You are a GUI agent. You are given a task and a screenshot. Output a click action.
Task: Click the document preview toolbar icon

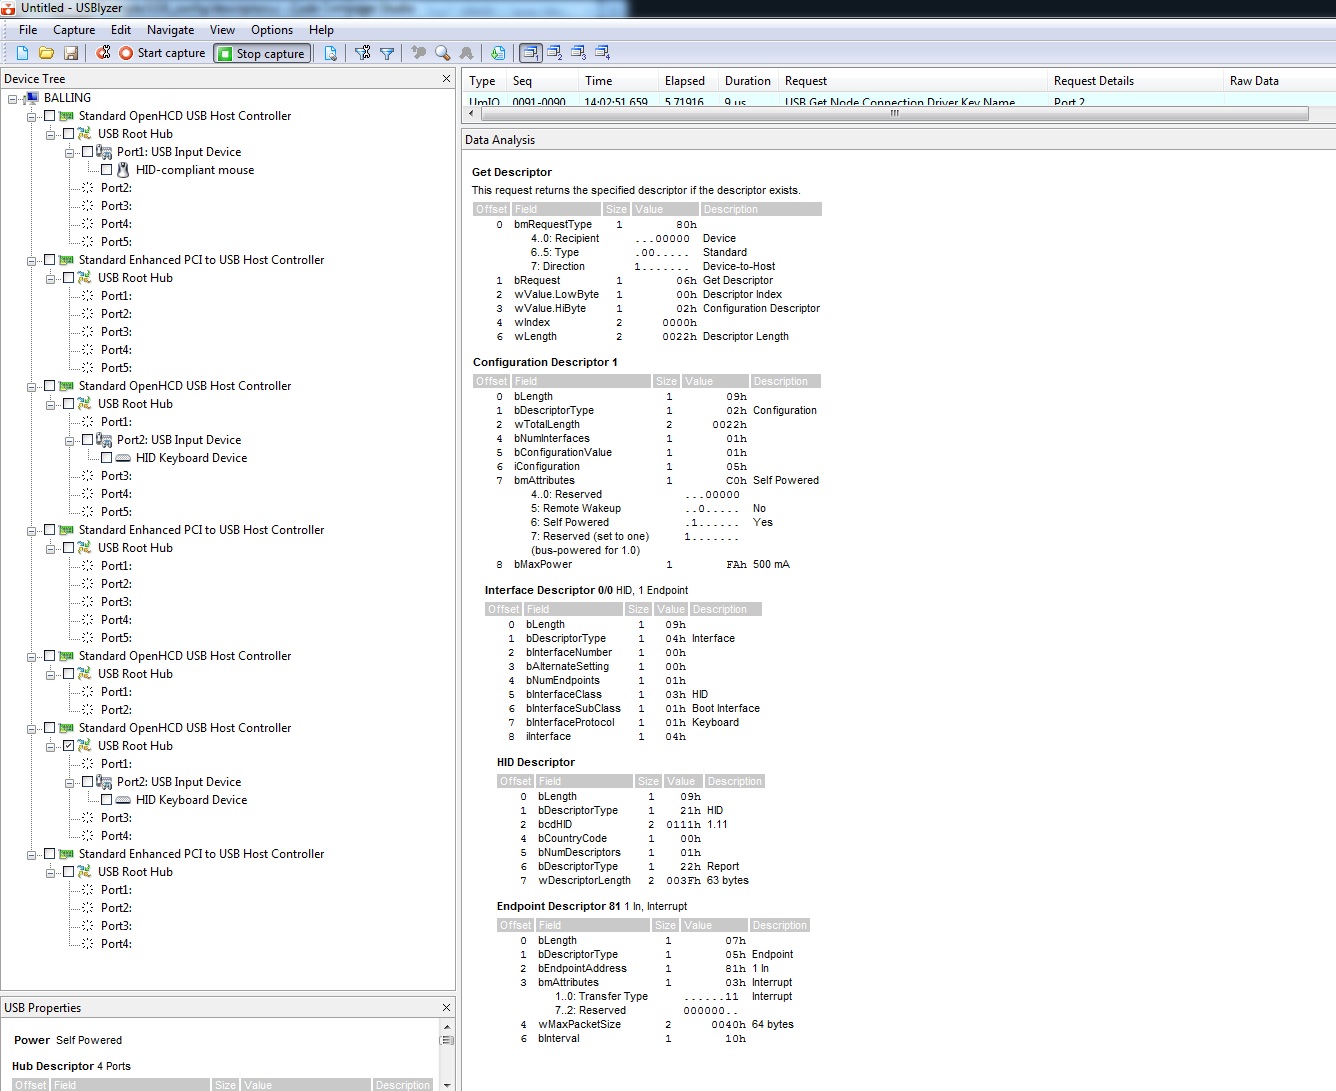(x=331, y=53)
